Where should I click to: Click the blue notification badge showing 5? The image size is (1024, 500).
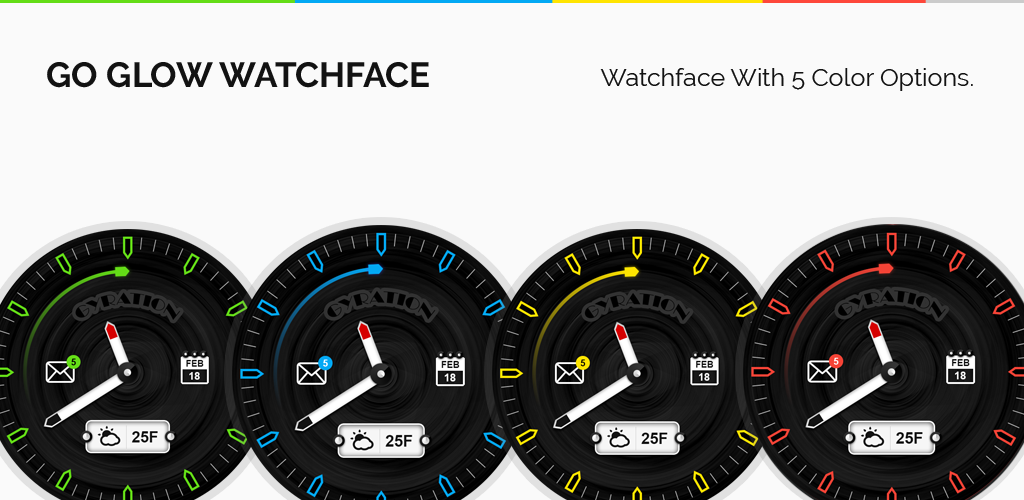click(325, 363)
